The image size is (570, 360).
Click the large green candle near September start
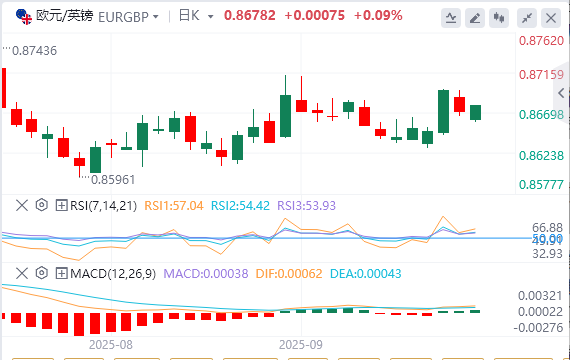click(285, 116)
